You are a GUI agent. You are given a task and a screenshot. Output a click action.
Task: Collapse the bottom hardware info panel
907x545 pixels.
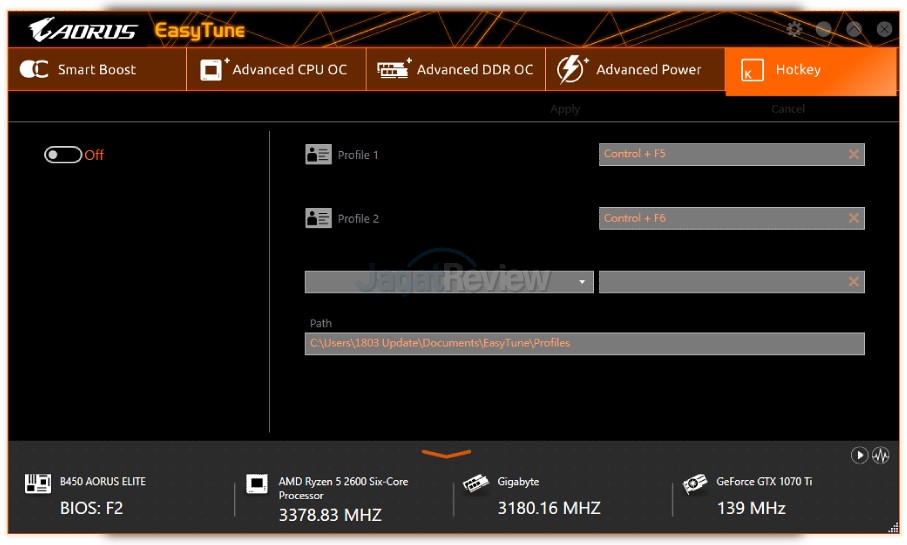(446, 454)
